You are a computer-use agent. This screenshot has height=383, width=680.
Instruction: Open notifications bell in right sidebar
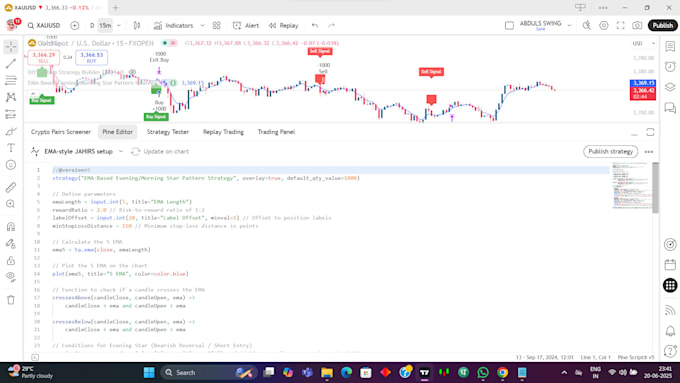(x=670, y=331)
